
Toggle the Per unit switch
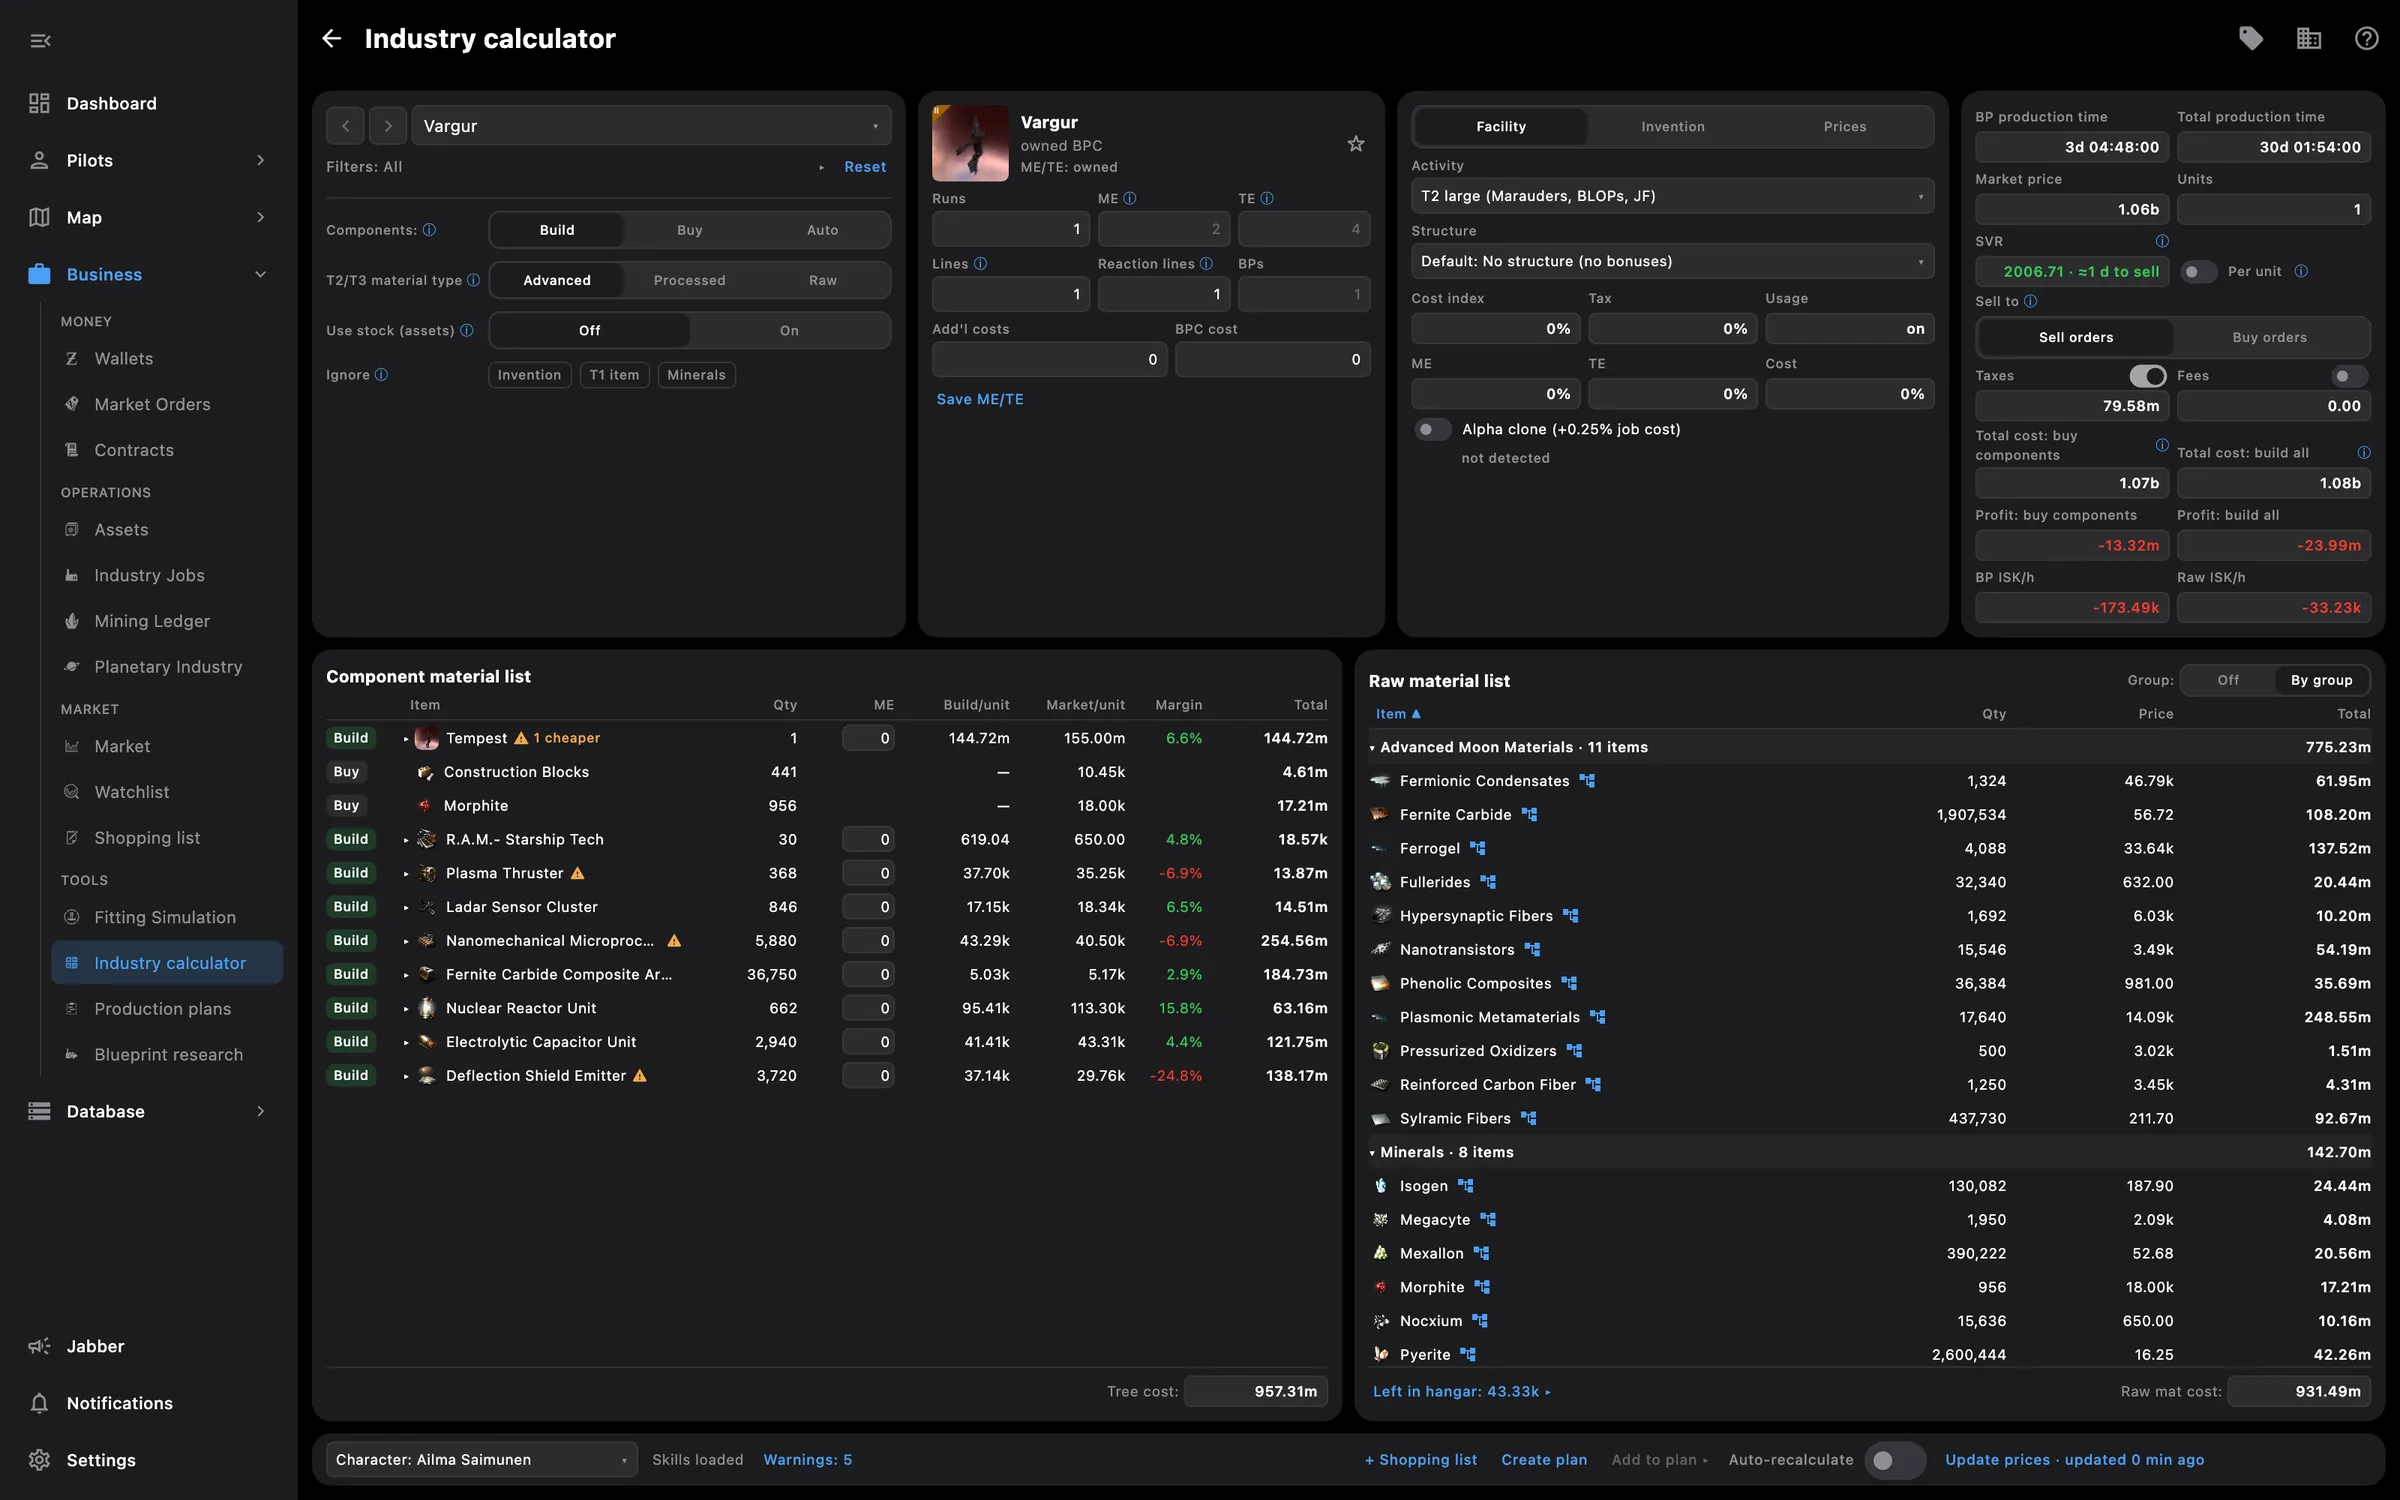(x=2198, y=272)
